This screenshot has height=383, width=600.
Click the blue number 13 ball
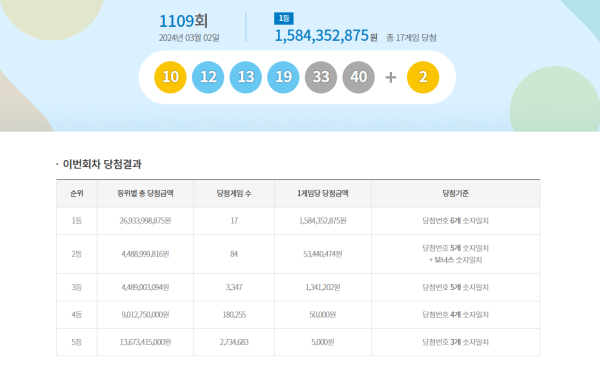tap(246, 77)
